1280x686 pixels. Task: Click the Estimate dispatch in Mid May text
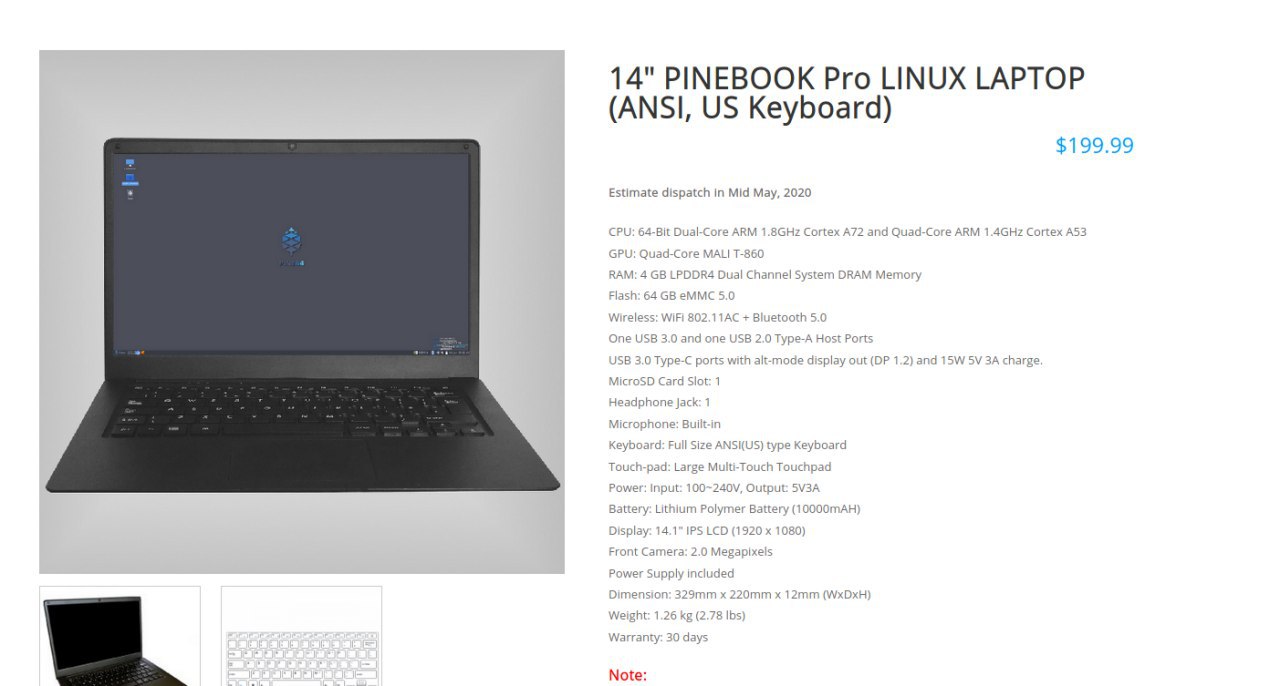pyautogui.click(x=710, y=193)
